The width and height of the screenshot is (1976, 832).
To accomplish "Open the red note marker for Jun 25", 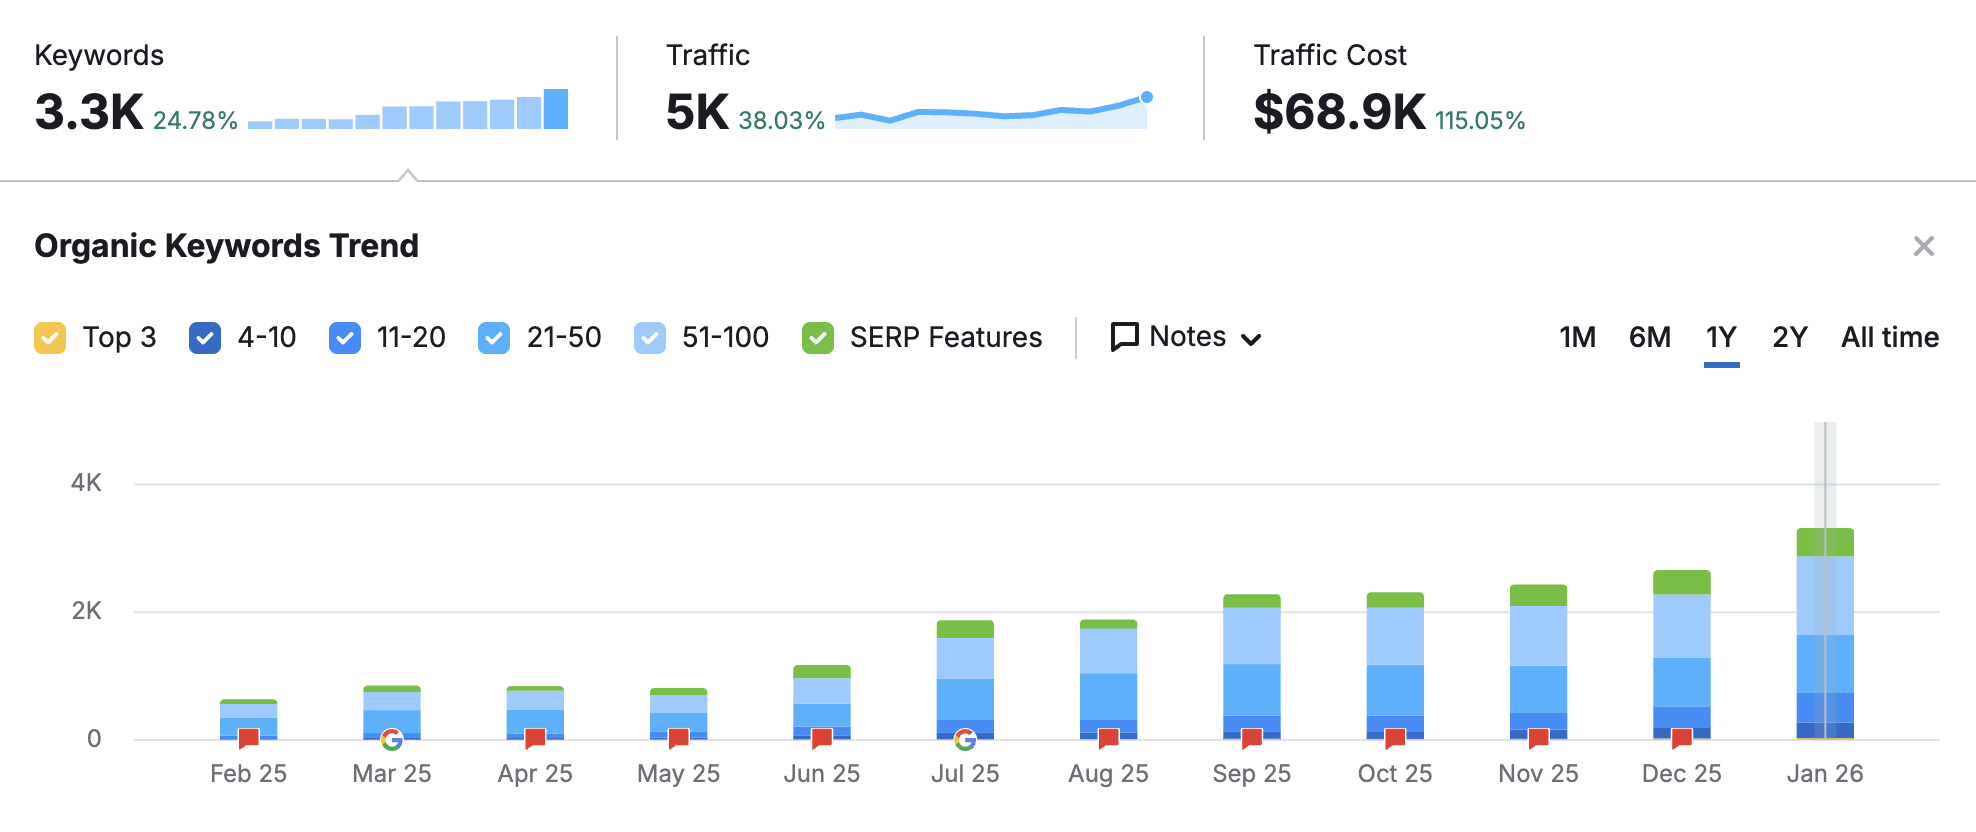I will click(822, 739).
